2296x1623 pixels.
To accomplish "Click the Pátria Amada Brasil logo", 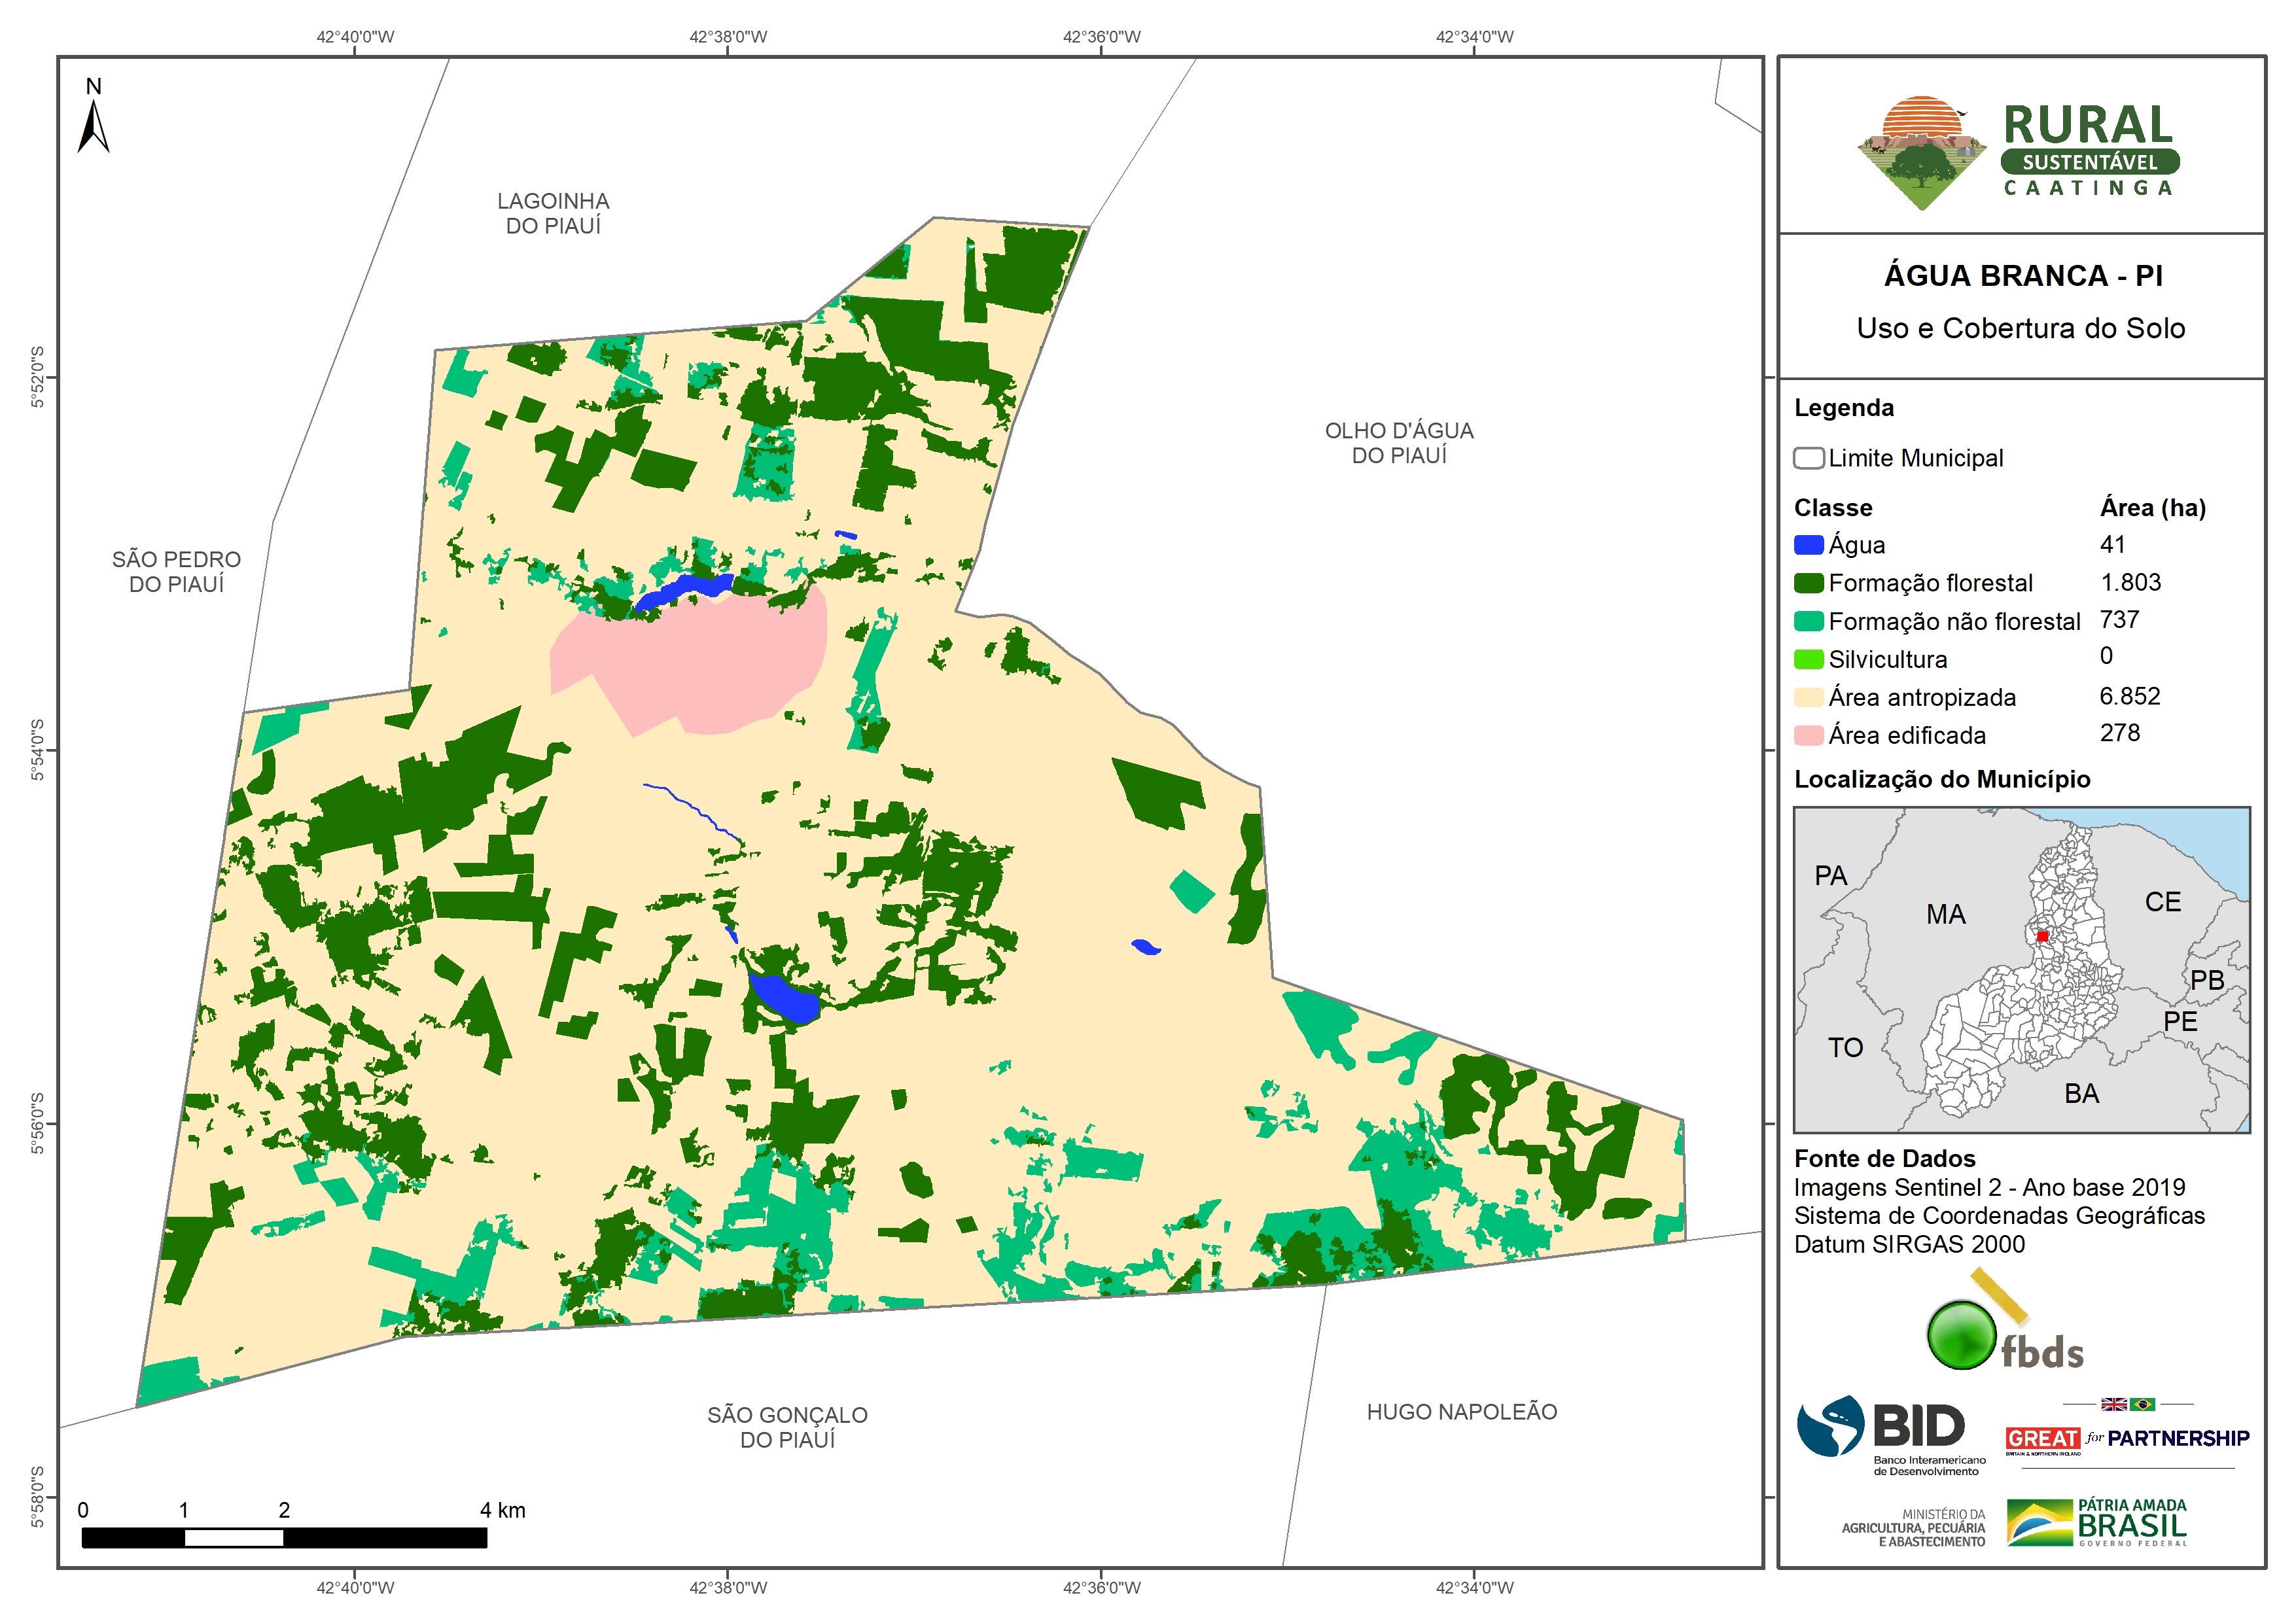I will (x=2097, y=1523).
